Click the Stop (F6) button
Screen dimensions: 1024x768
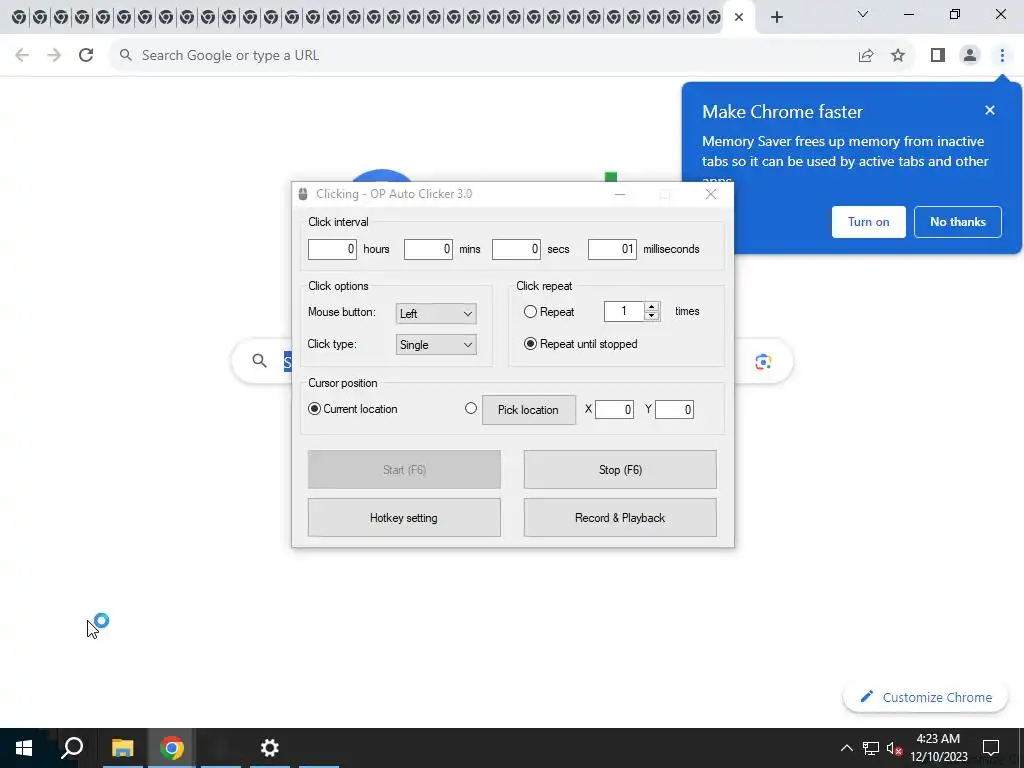click(x=620, y=470)
